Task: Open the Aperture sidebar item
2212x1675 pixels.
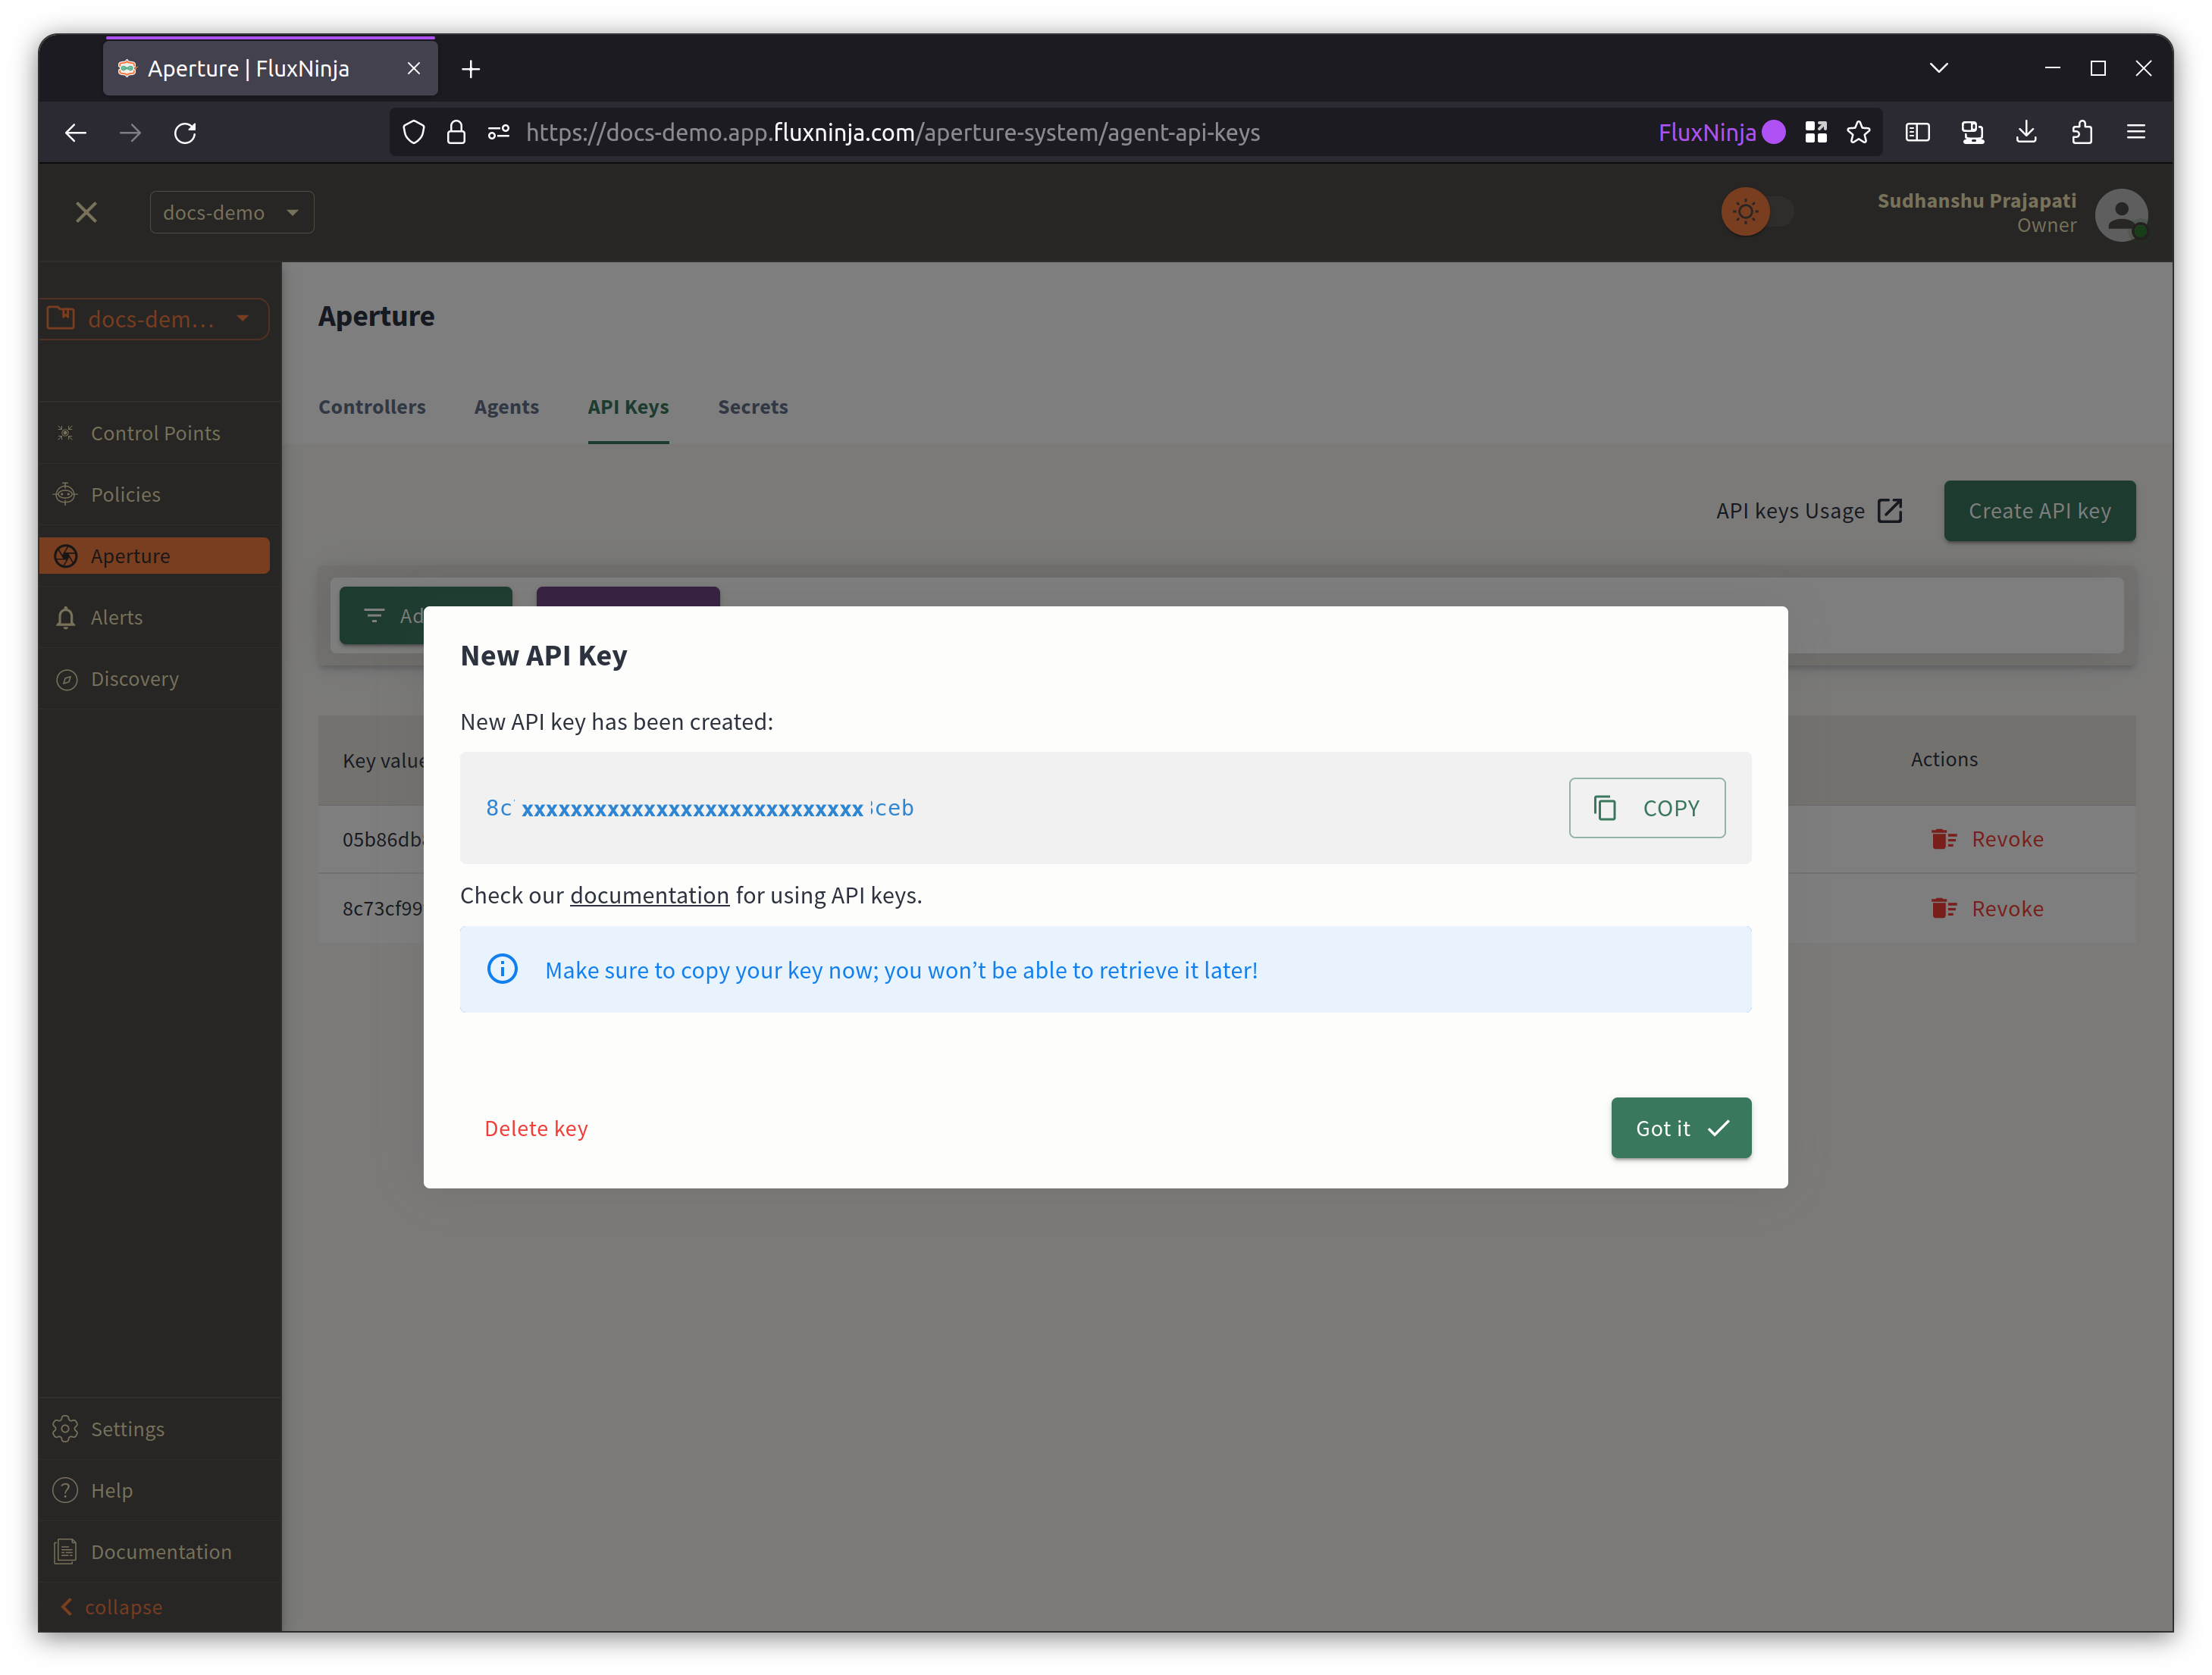Action: coord(155,556)
